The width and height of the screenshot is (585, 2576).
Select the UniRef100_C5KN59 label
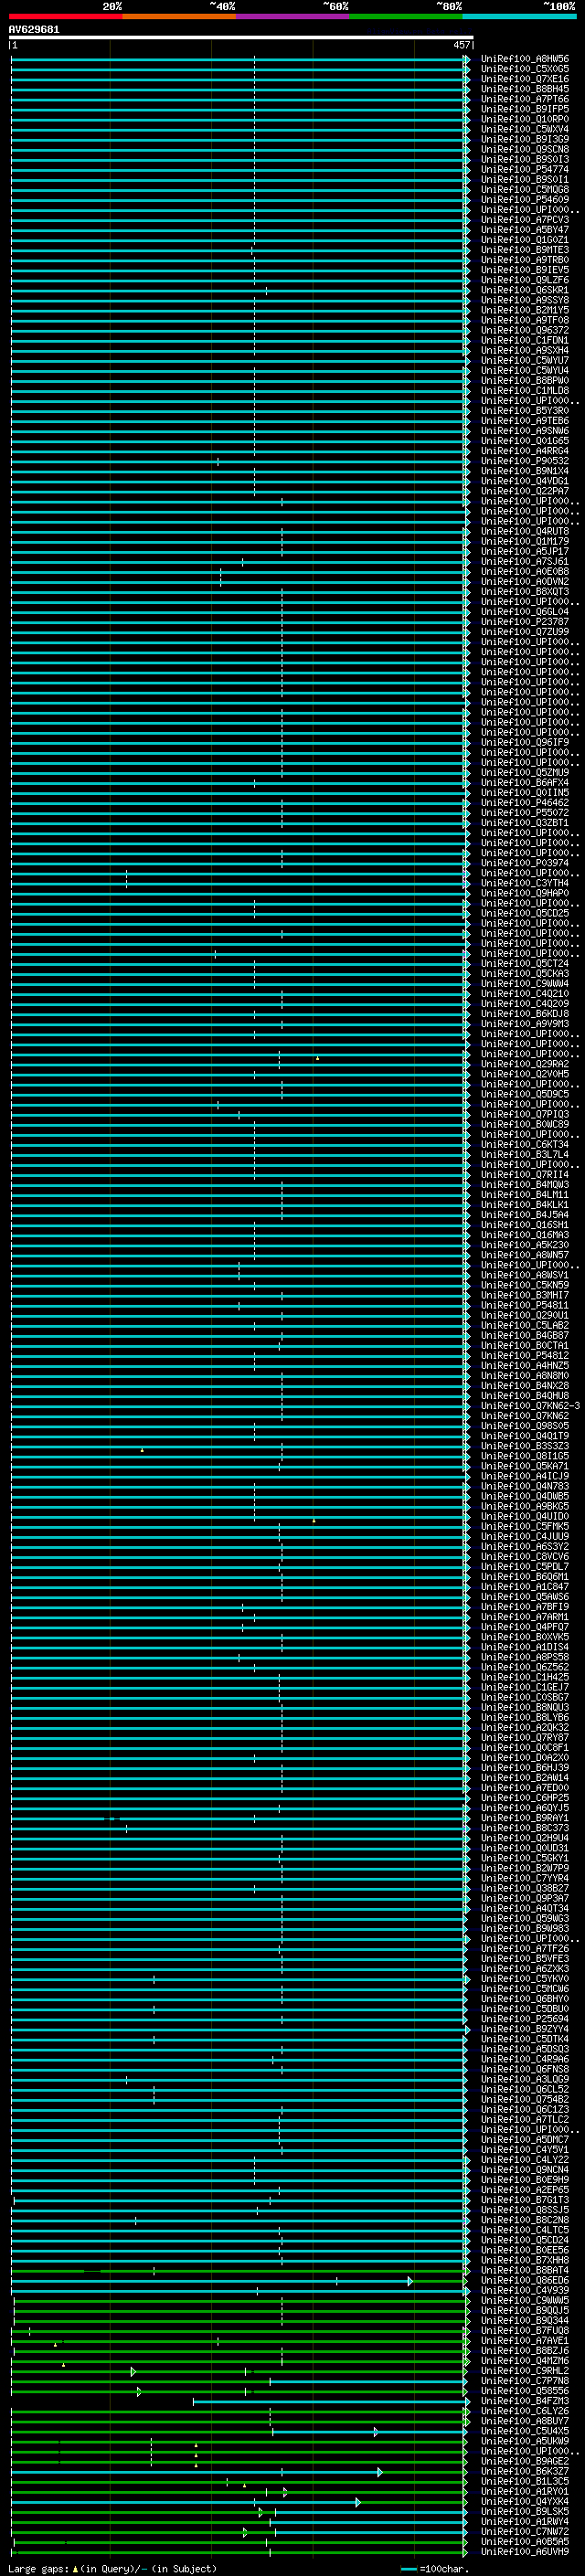(525, 1285)
